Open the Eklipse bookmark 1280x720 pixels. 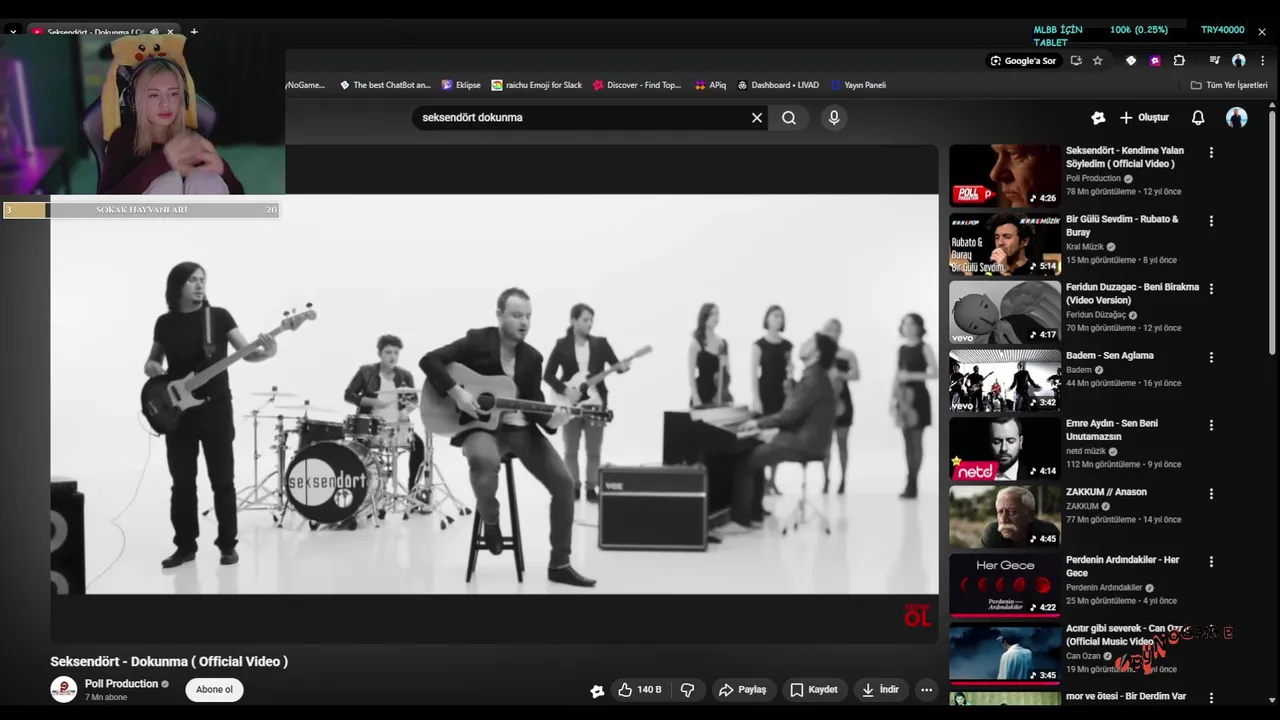click(461, 85)
